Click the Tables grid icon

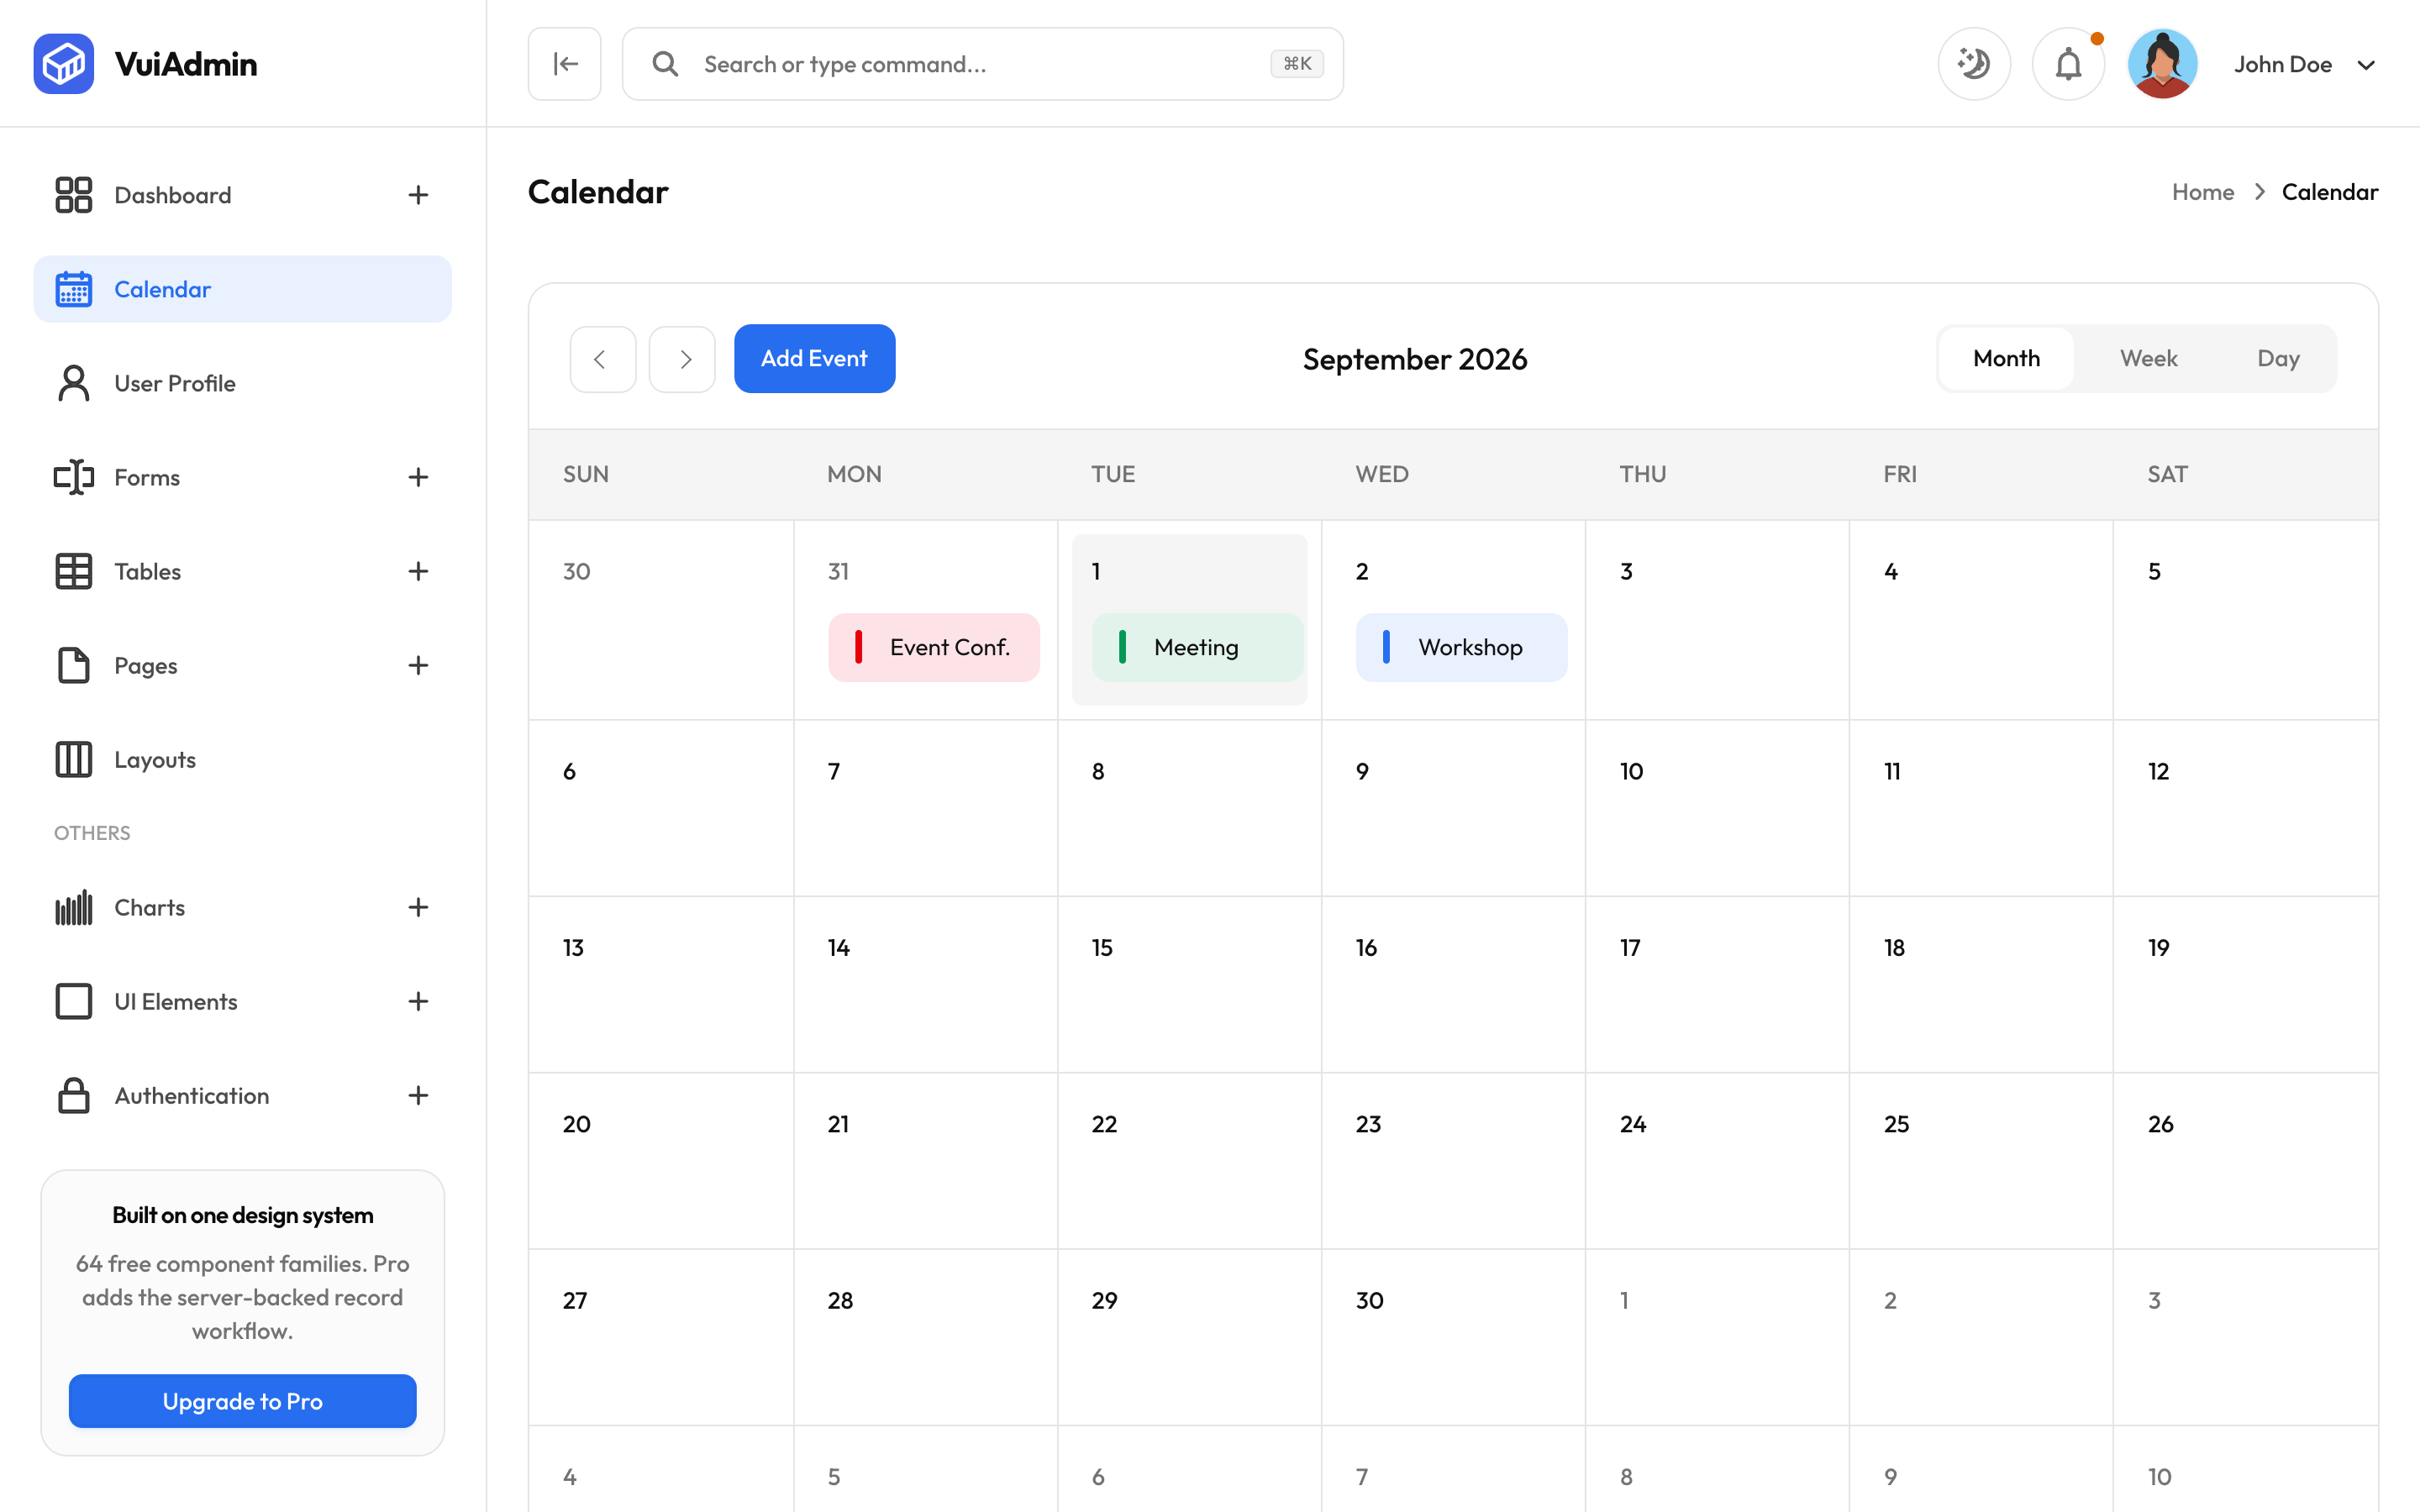click(73, 571)
